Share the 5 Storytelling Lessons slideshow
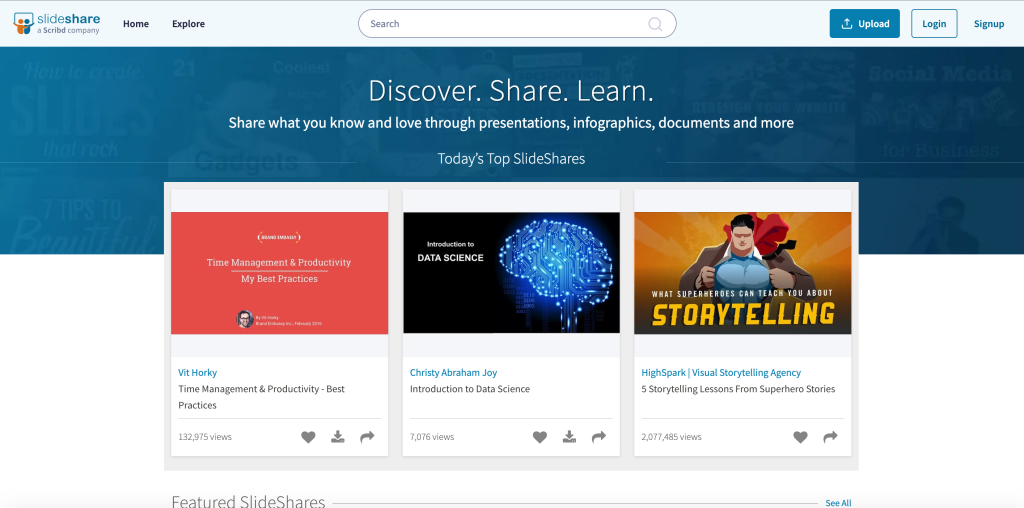This screenshot has height=508, width=1024. [830, 437]
